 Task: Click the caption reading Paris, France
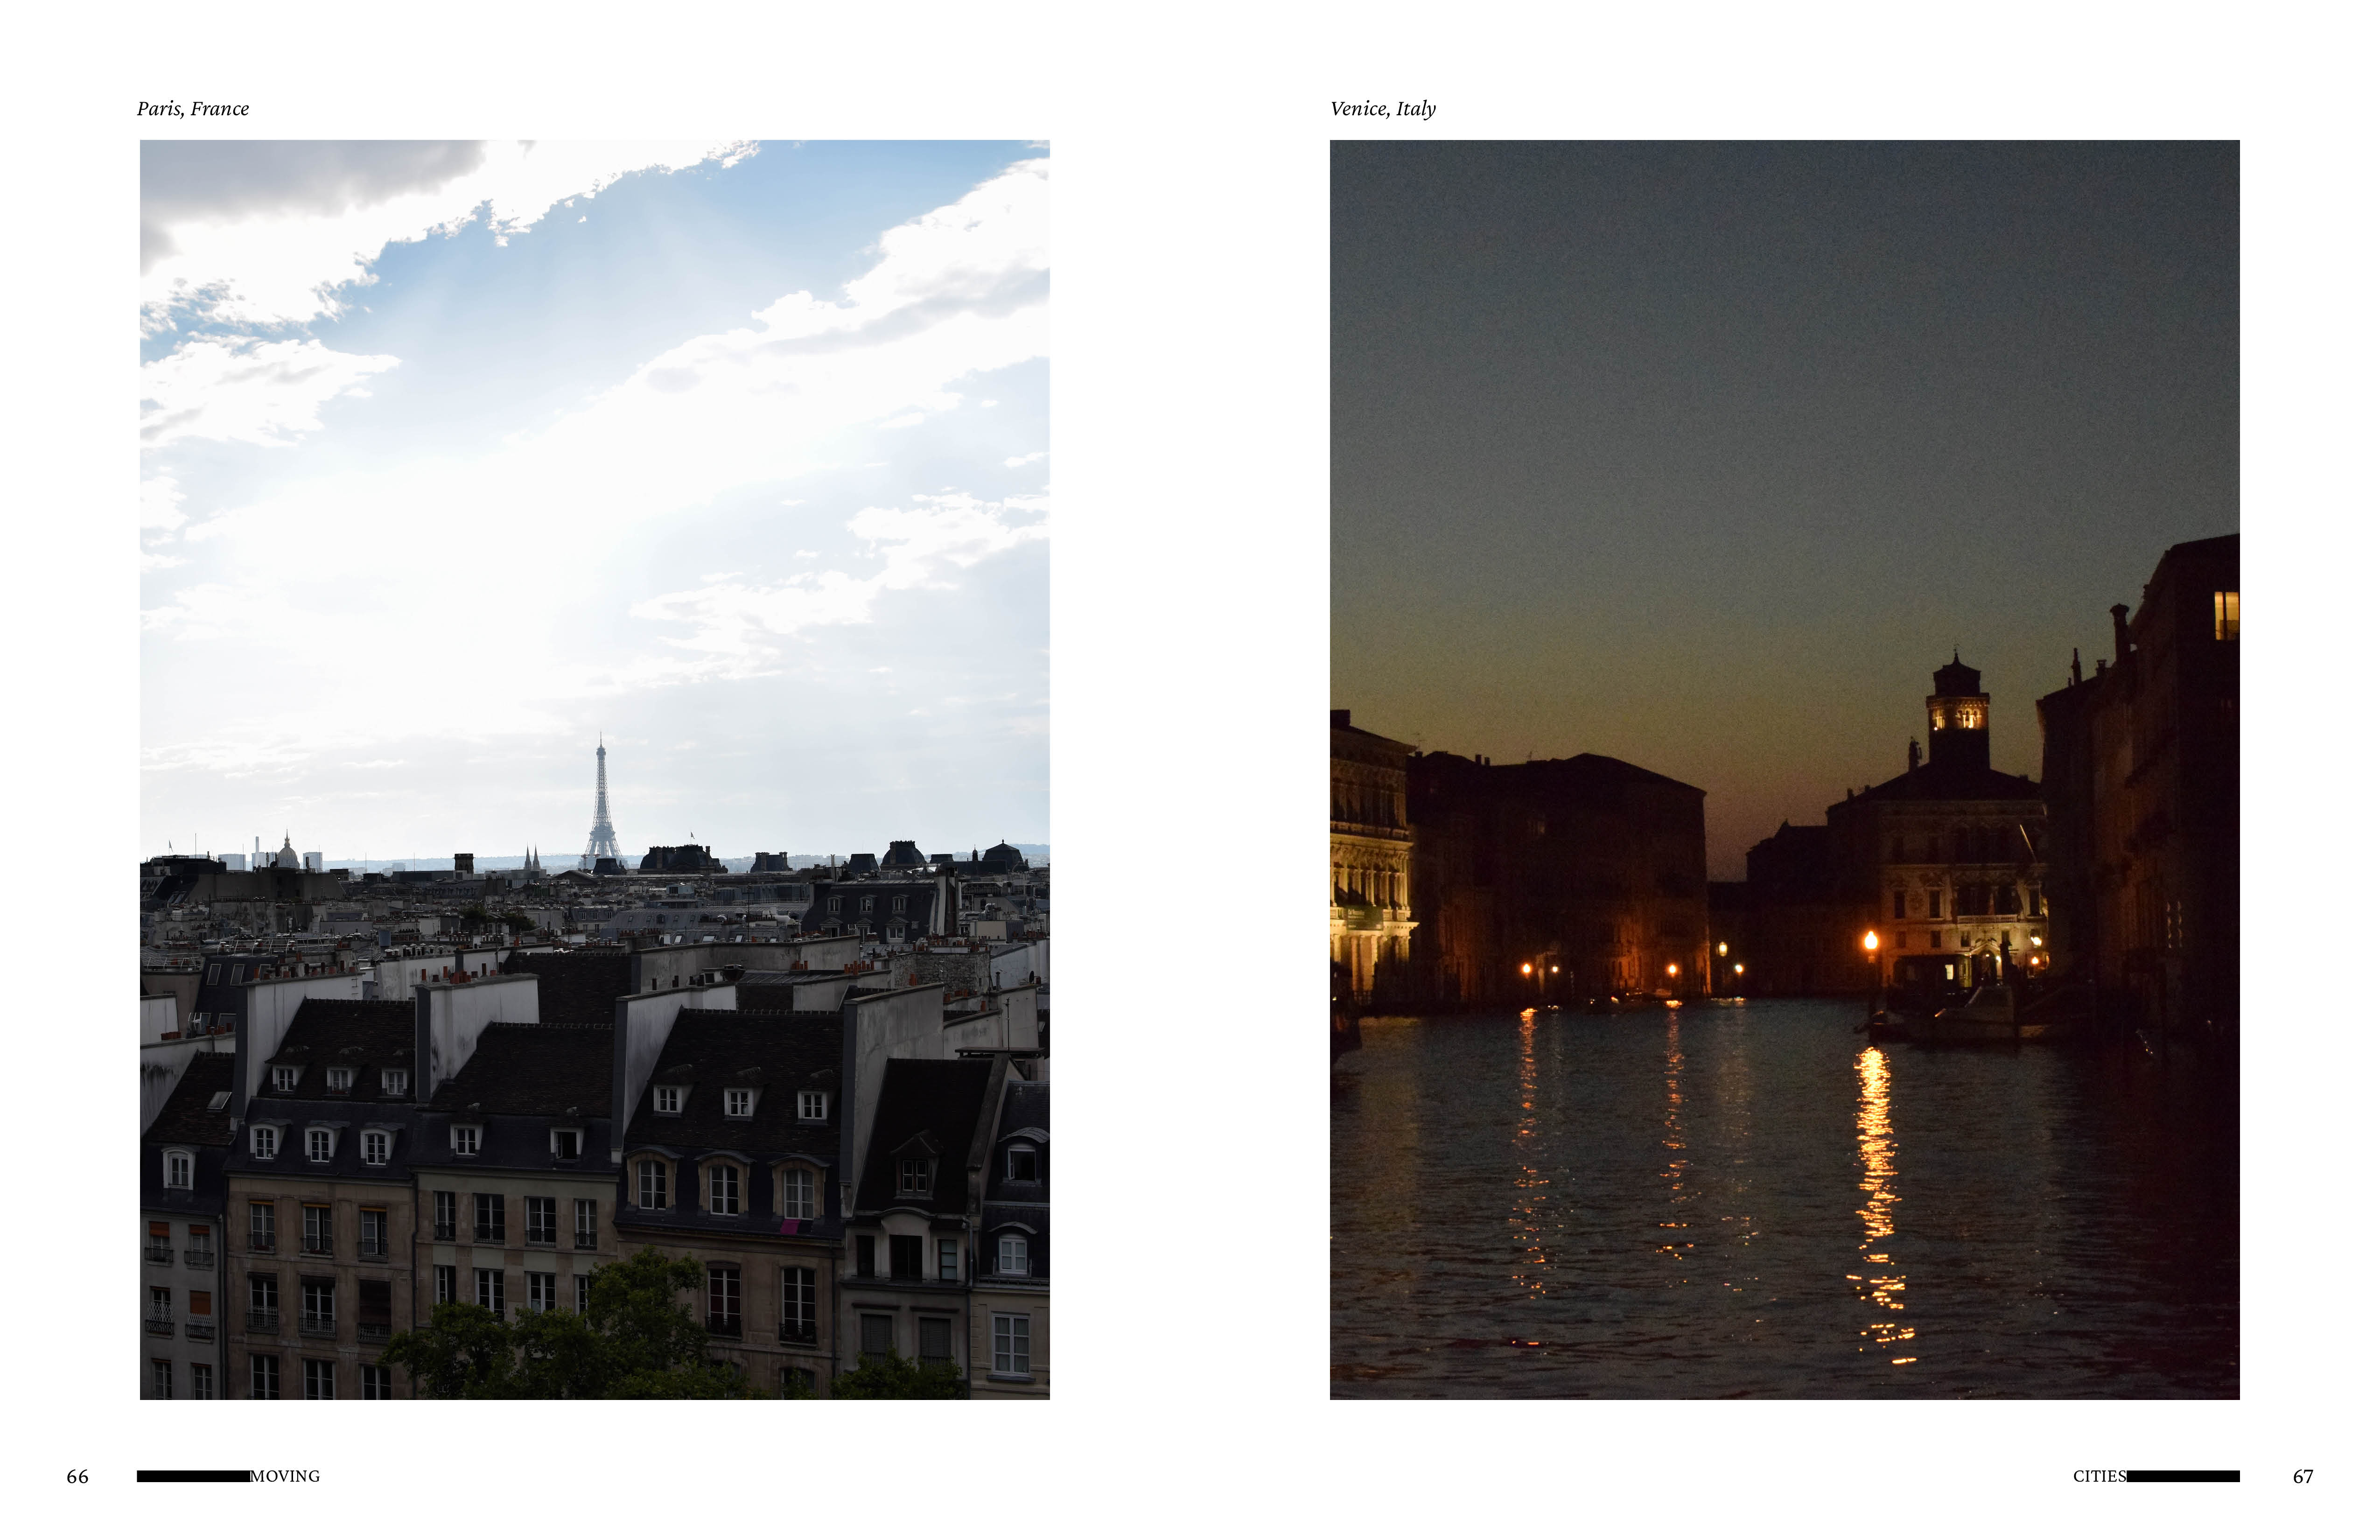pyautogui.click(x=193, y=108)
